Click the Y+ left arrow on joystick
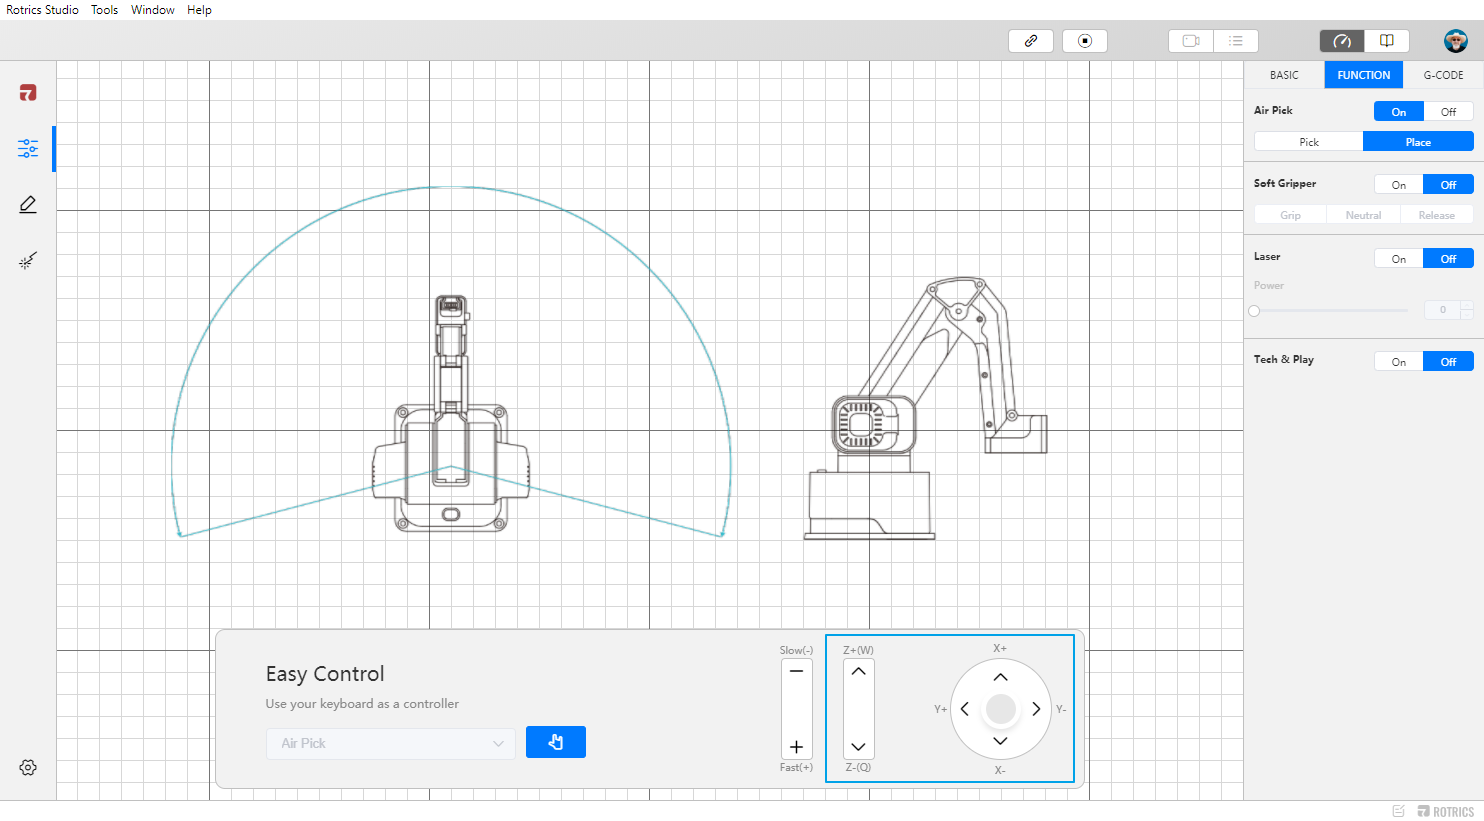 [965, 709]
